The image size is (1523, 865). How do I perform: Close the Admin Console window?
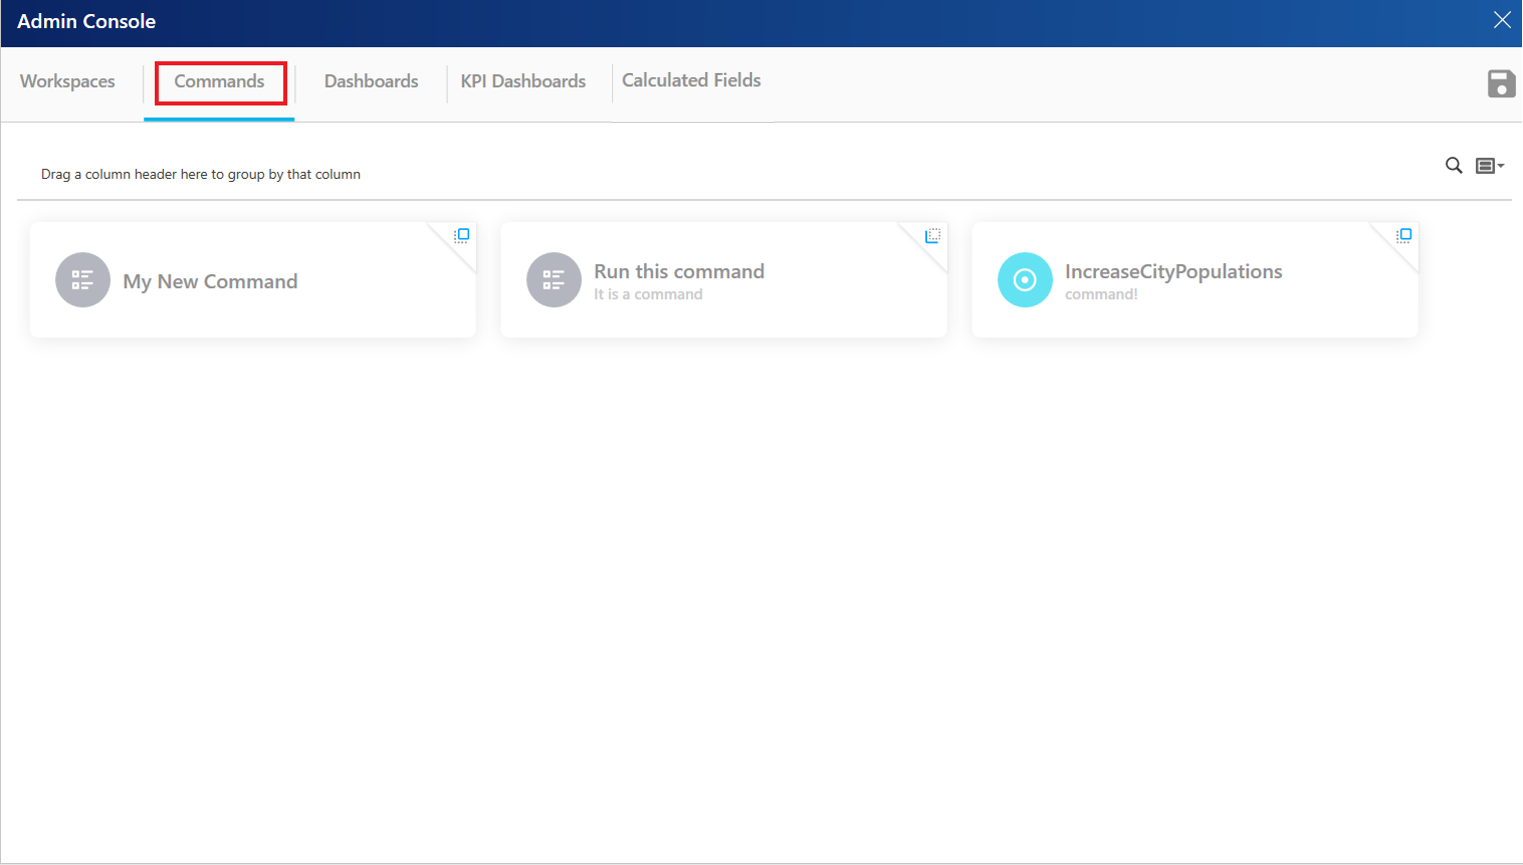tap(1501, 19)
